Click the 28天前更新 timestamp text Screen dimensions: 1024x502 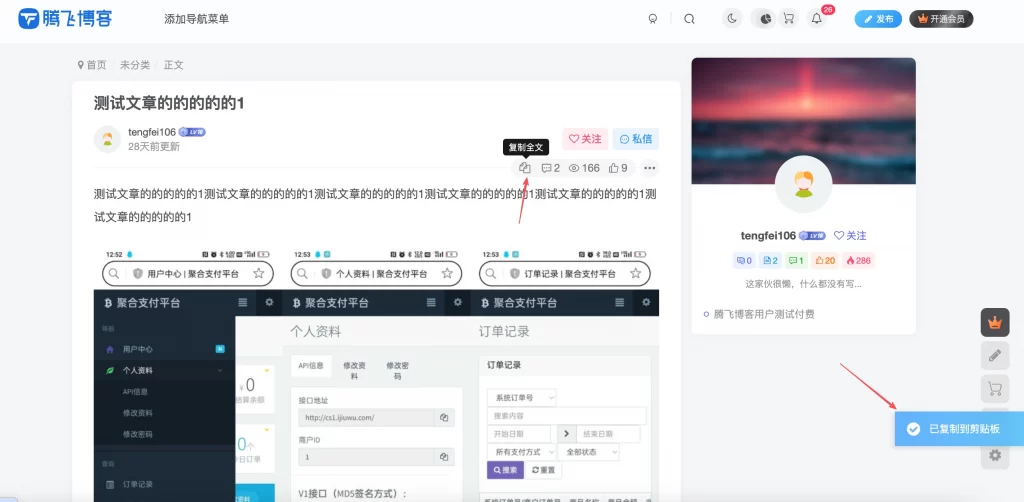click(153, 147)
